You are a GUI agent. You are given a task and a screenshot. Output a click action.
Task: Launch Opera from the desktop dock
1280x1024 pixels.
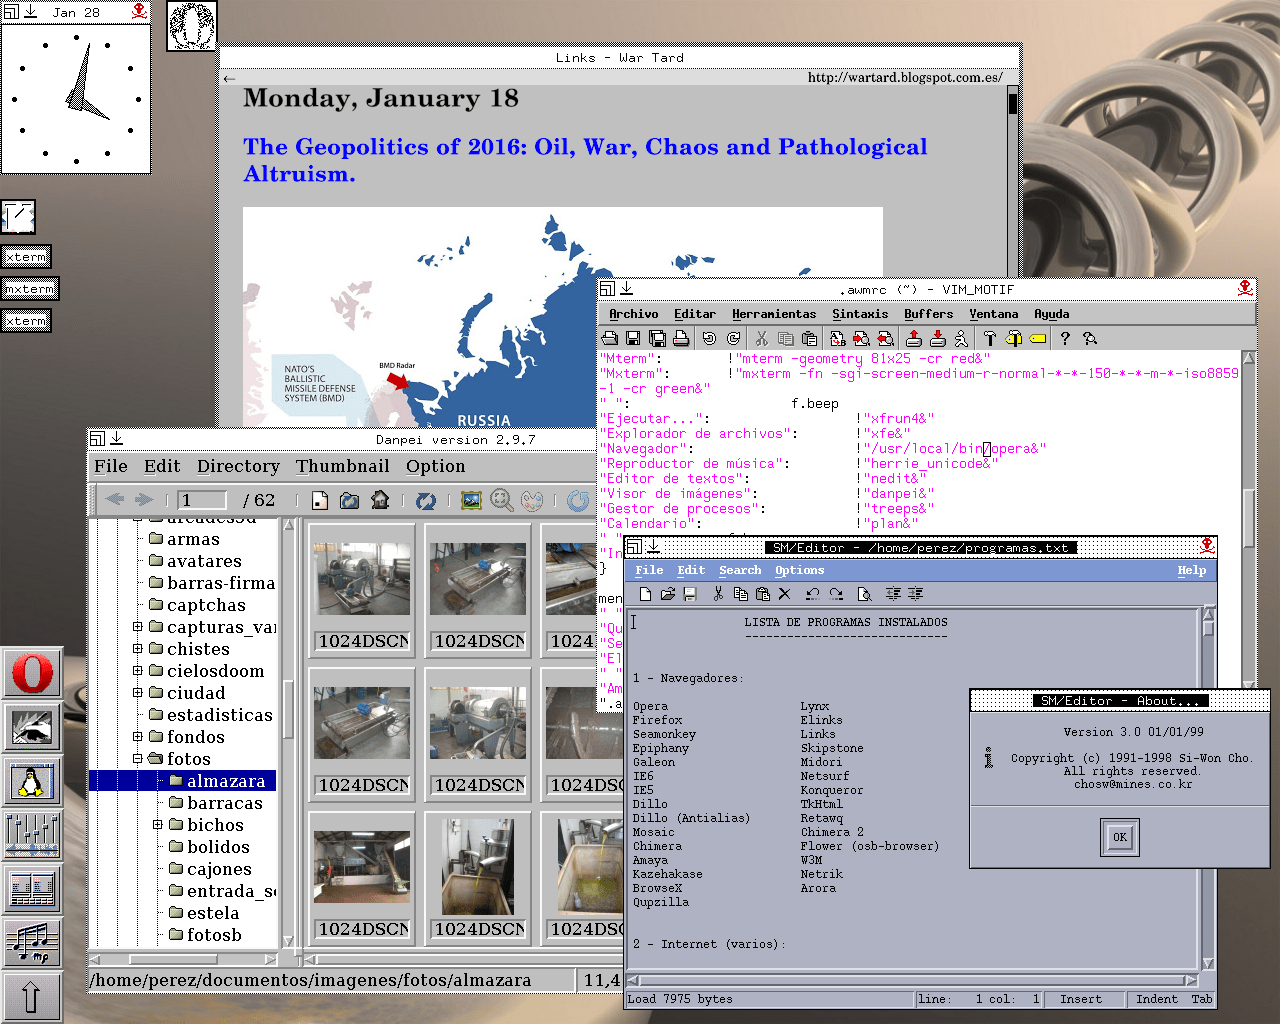pos(32,672)
